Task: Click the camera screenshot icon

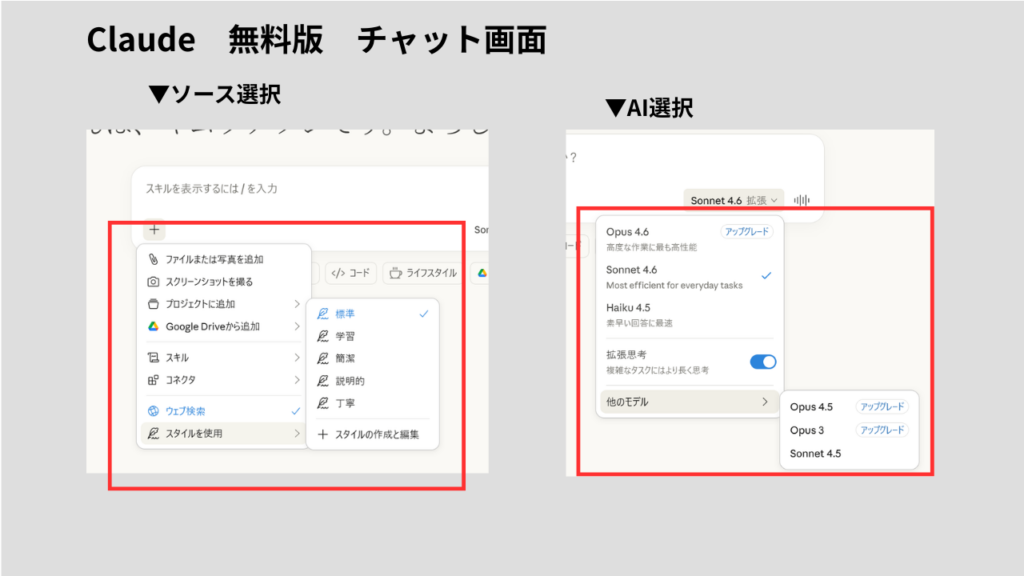Action: tap(154, 282)
